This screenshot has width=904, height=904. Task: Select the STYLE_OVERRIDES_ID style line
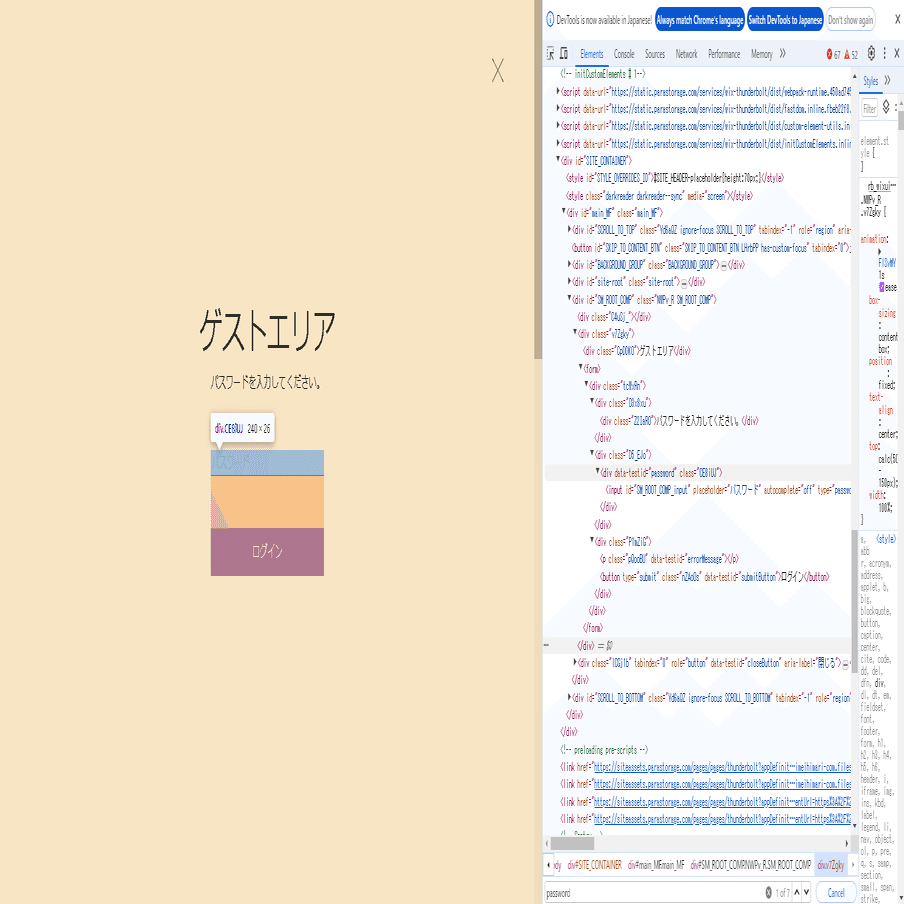point(675,178)
